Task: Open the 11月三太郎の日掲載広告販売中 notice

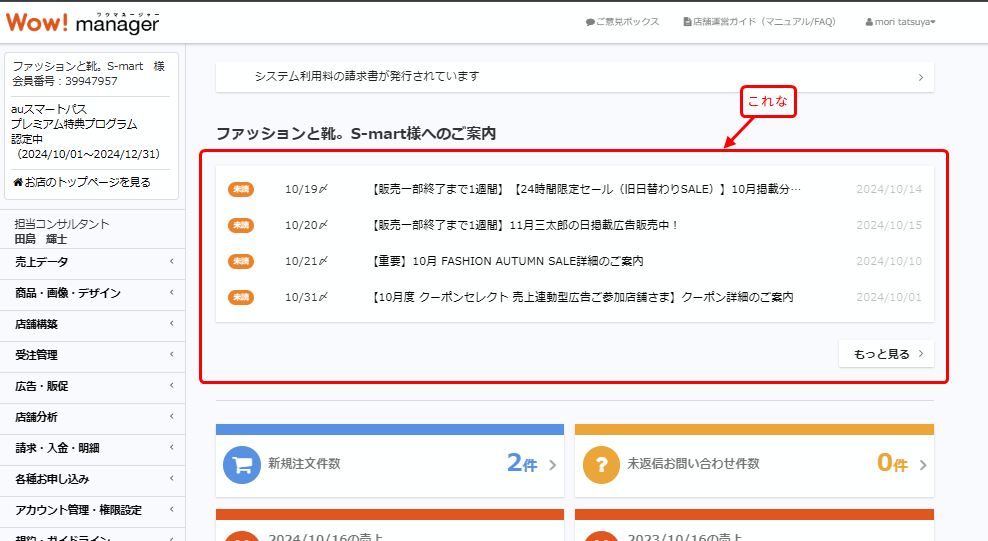Action: coord(525,225)
